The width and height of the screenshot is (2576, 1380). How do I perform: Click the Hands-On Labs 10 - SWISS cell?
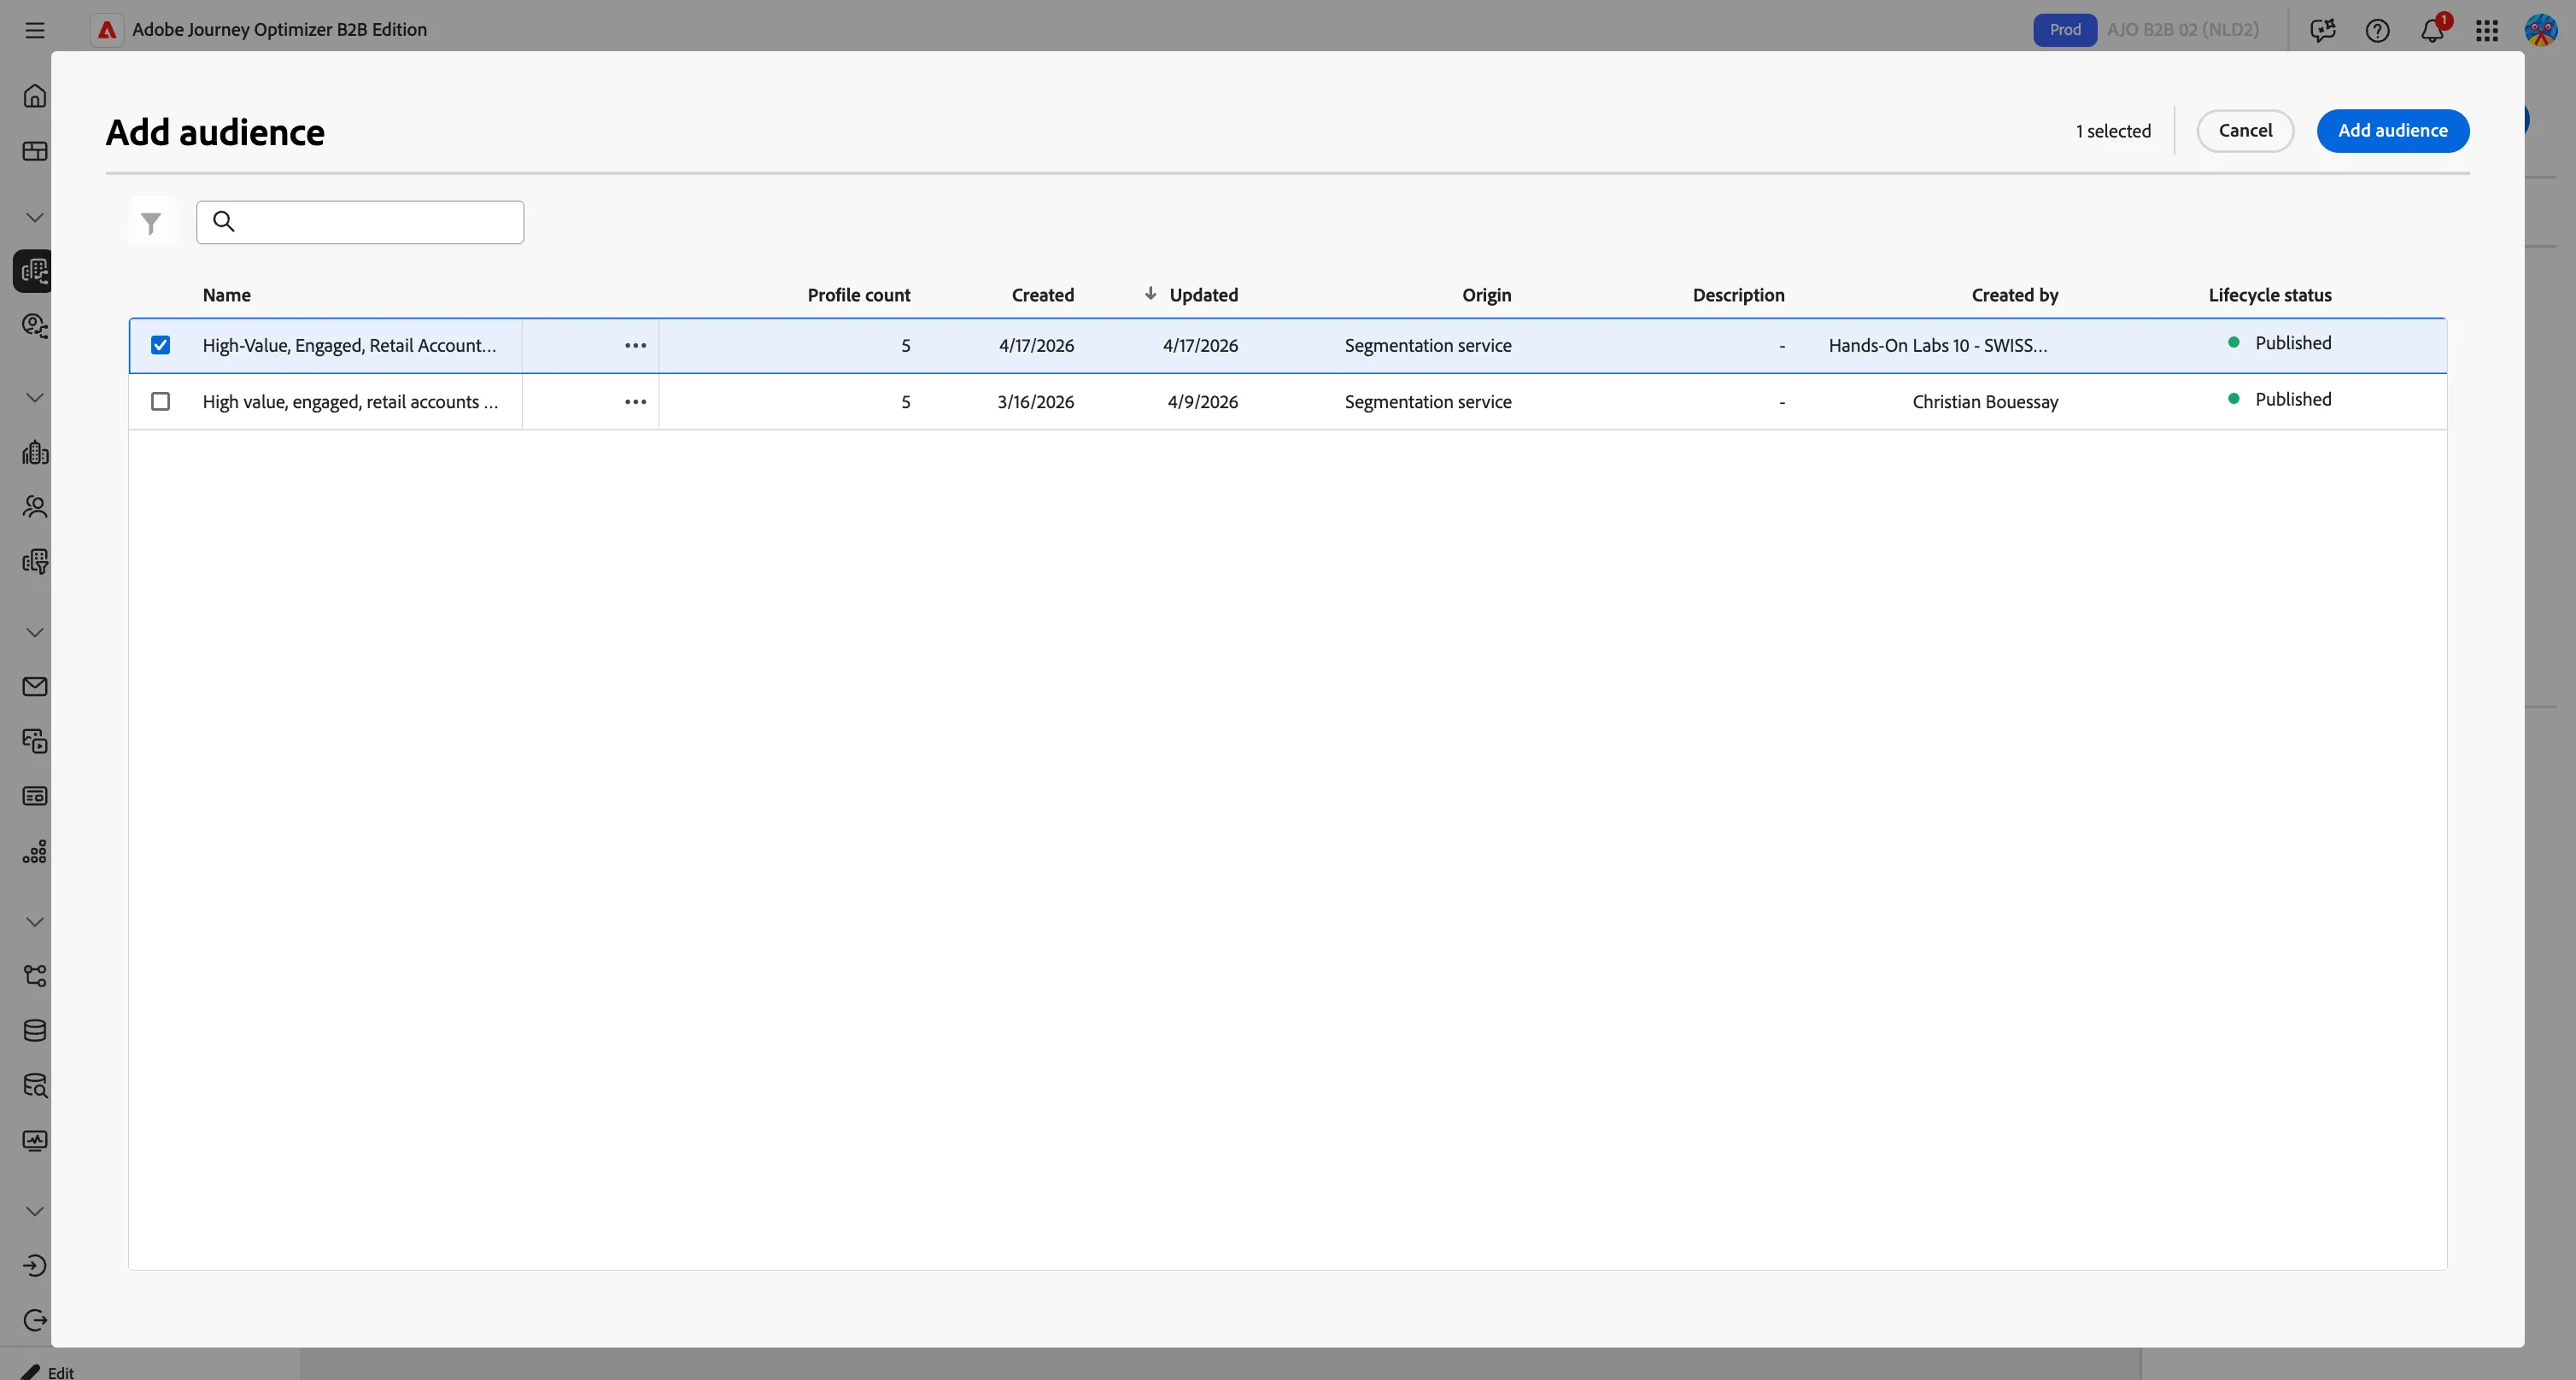click(x=1937, y=345)
